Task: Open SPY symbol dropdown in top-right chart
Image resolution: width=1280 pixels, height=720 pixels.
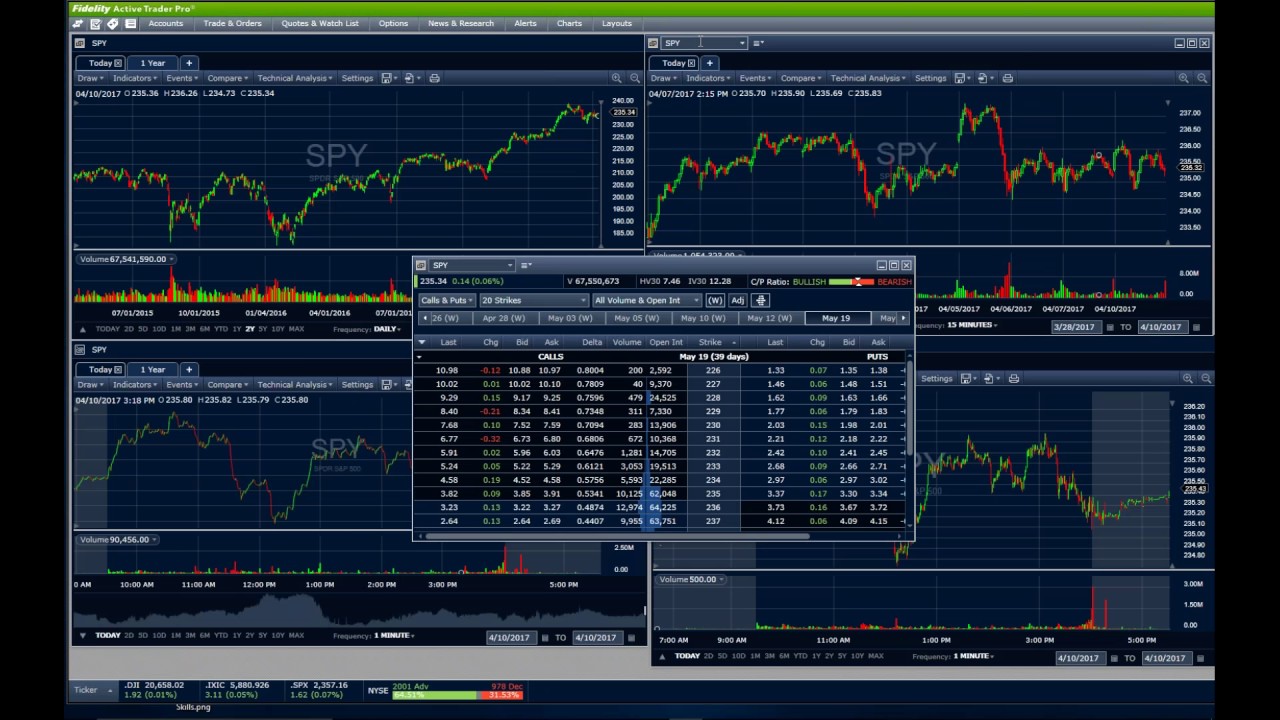Action: pos(741,43)
